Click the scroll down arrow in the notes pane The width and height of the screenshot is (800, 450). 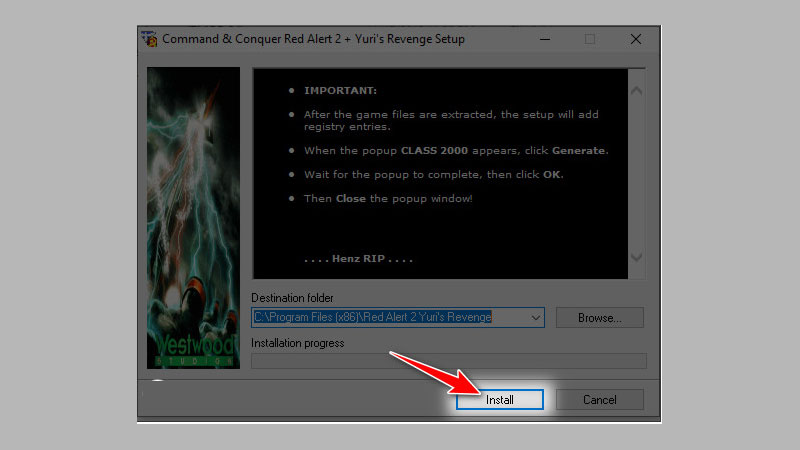click(636, 257)
